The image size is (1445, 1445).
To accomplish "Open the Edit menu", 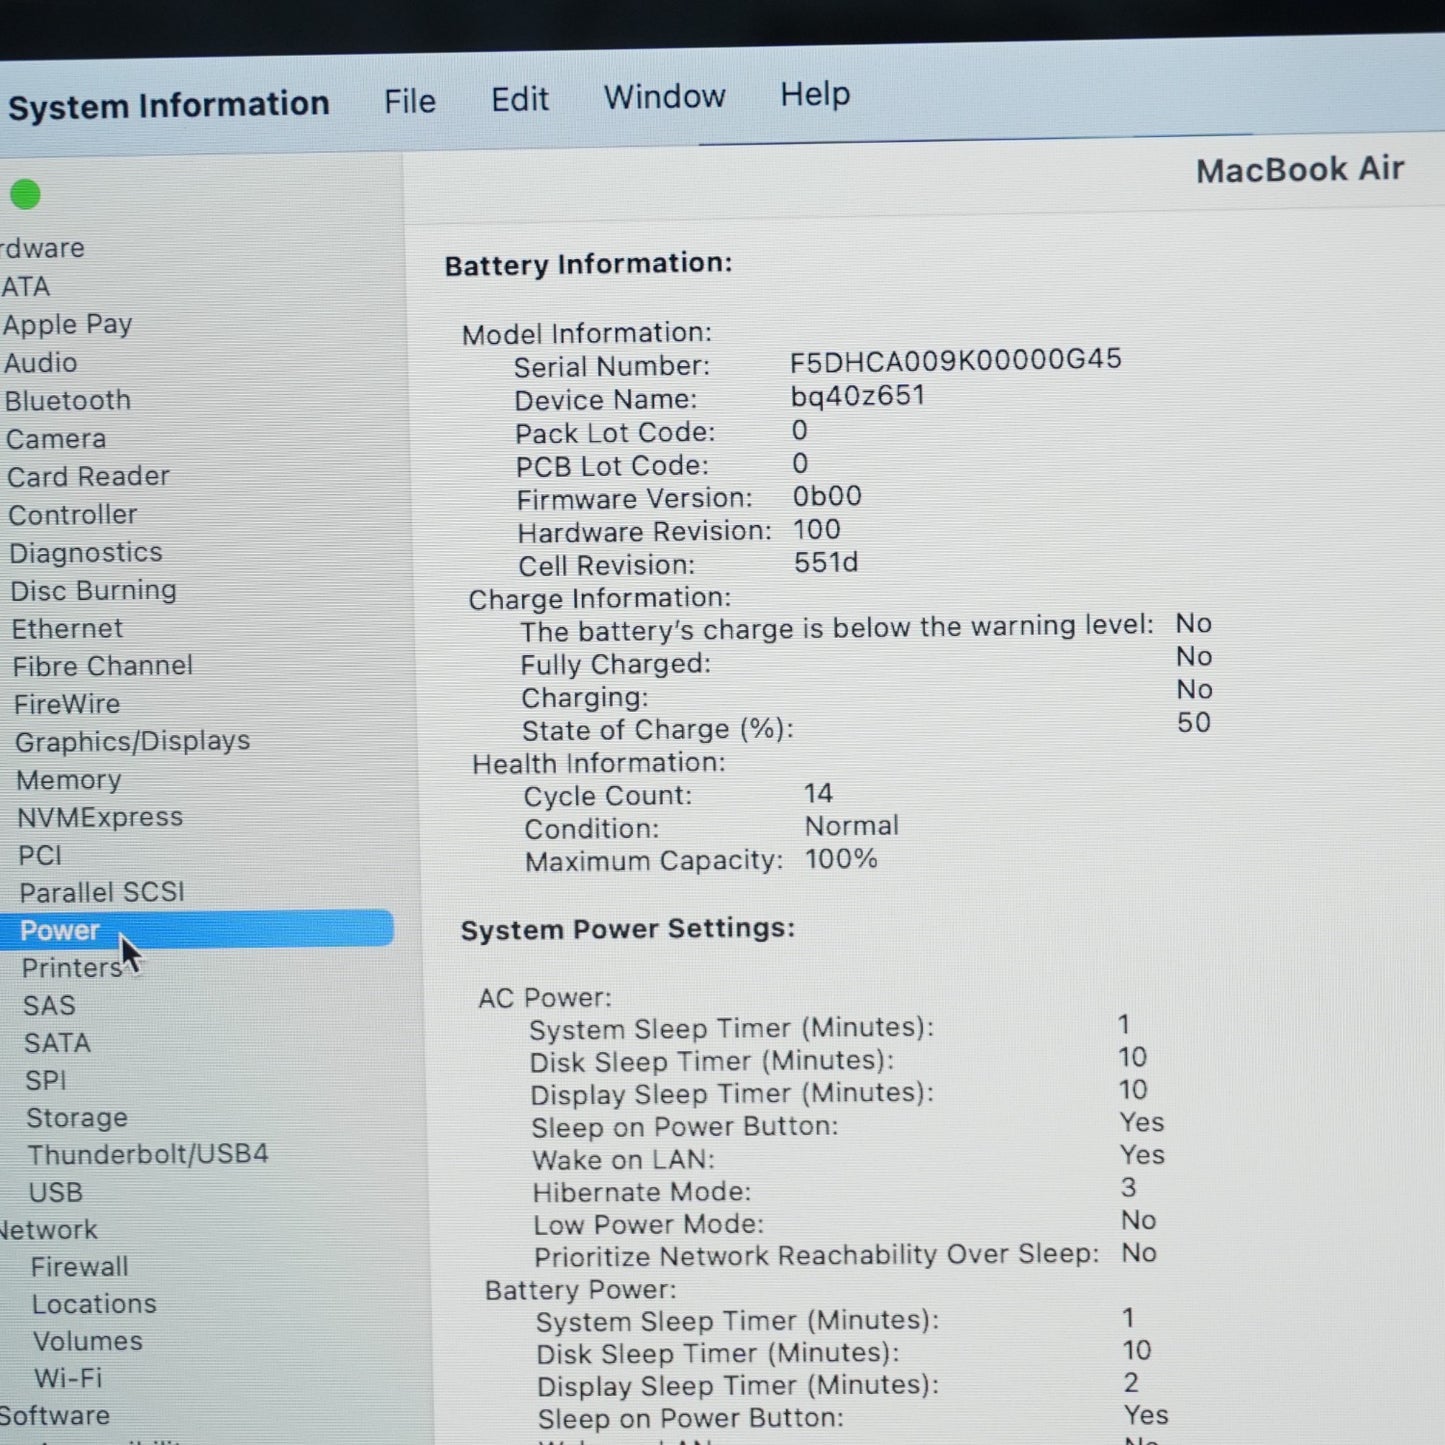I will coord(520,99).
